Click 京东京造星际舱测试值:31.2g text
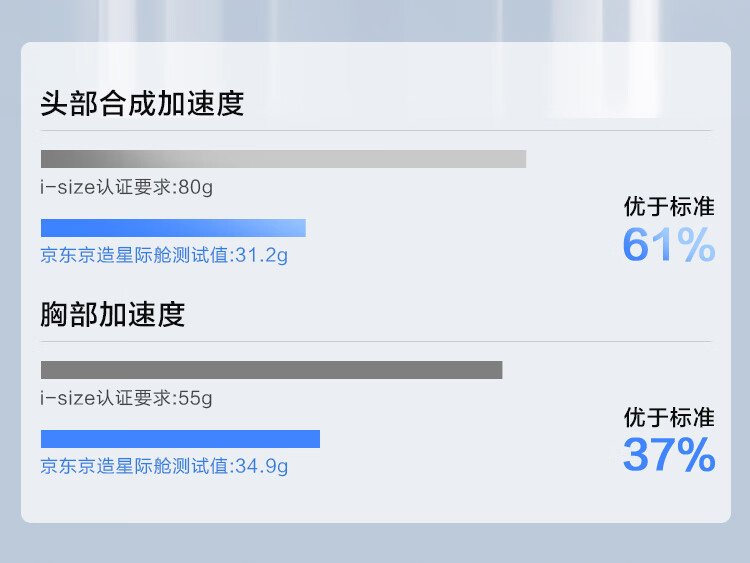Viewport: 750px width, 563px height. point(164,255)
